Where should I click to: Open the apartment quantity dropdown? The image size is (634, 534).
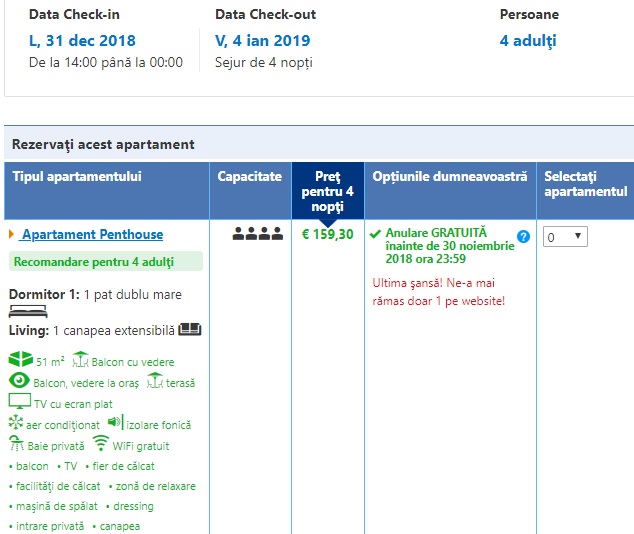click(565, 237)
